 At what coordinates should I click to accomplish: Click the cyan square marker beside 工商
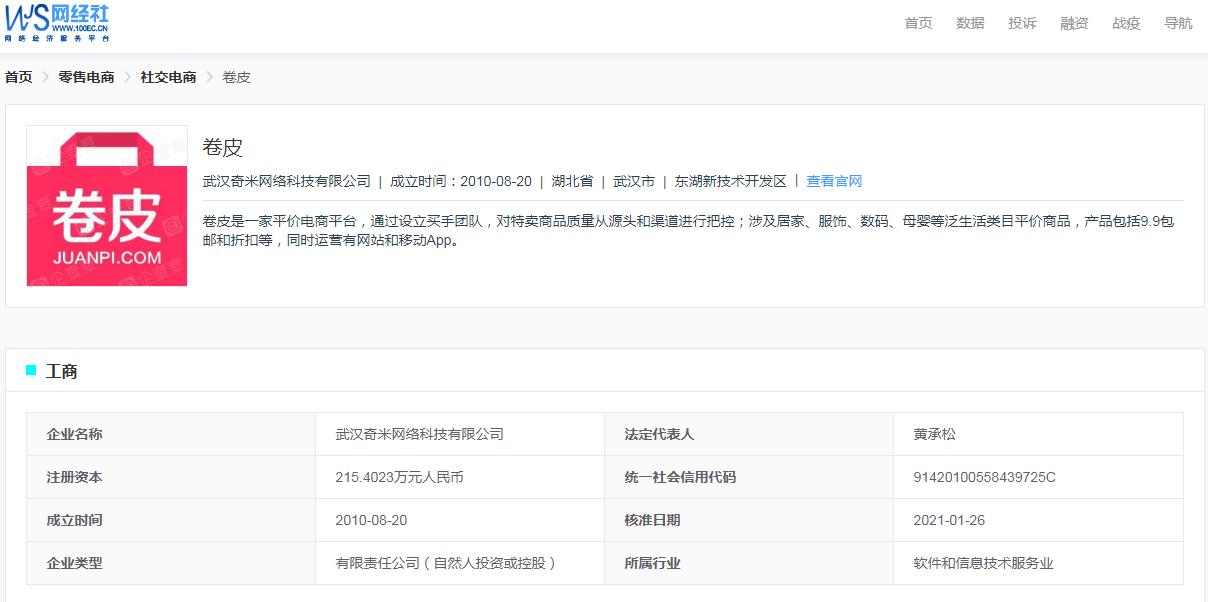click(28, 371)
